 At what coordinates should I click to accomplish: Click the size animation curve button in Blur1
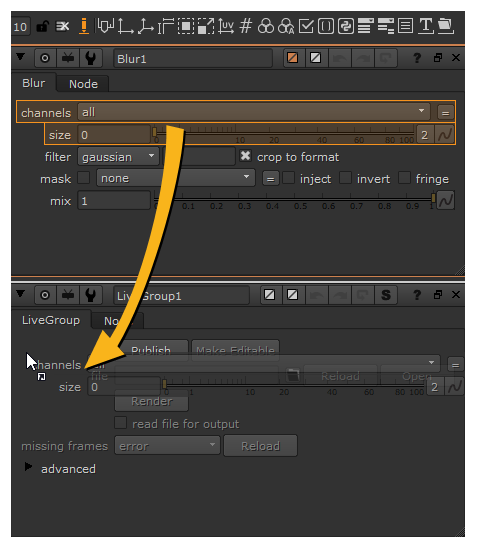[x=445, y=135]
